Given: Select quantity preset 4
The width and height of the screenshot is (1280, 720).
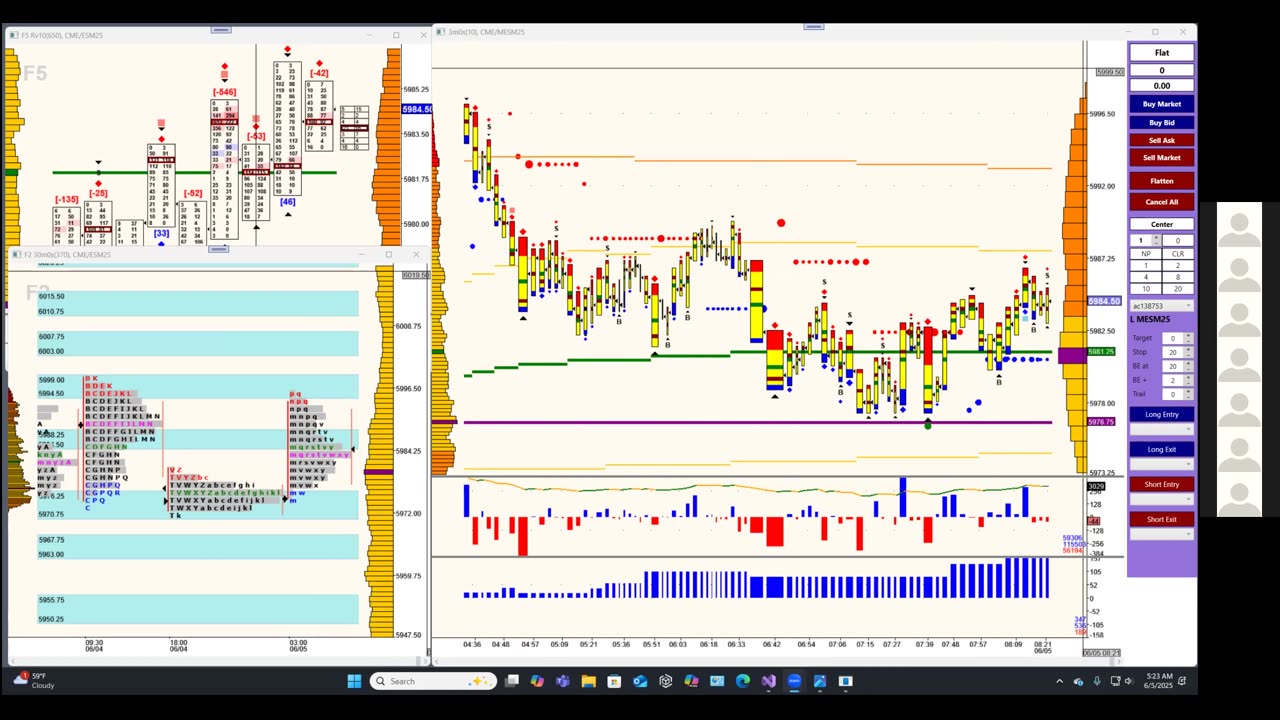Looking at the screenshot, I should (x=1146, y=277).
